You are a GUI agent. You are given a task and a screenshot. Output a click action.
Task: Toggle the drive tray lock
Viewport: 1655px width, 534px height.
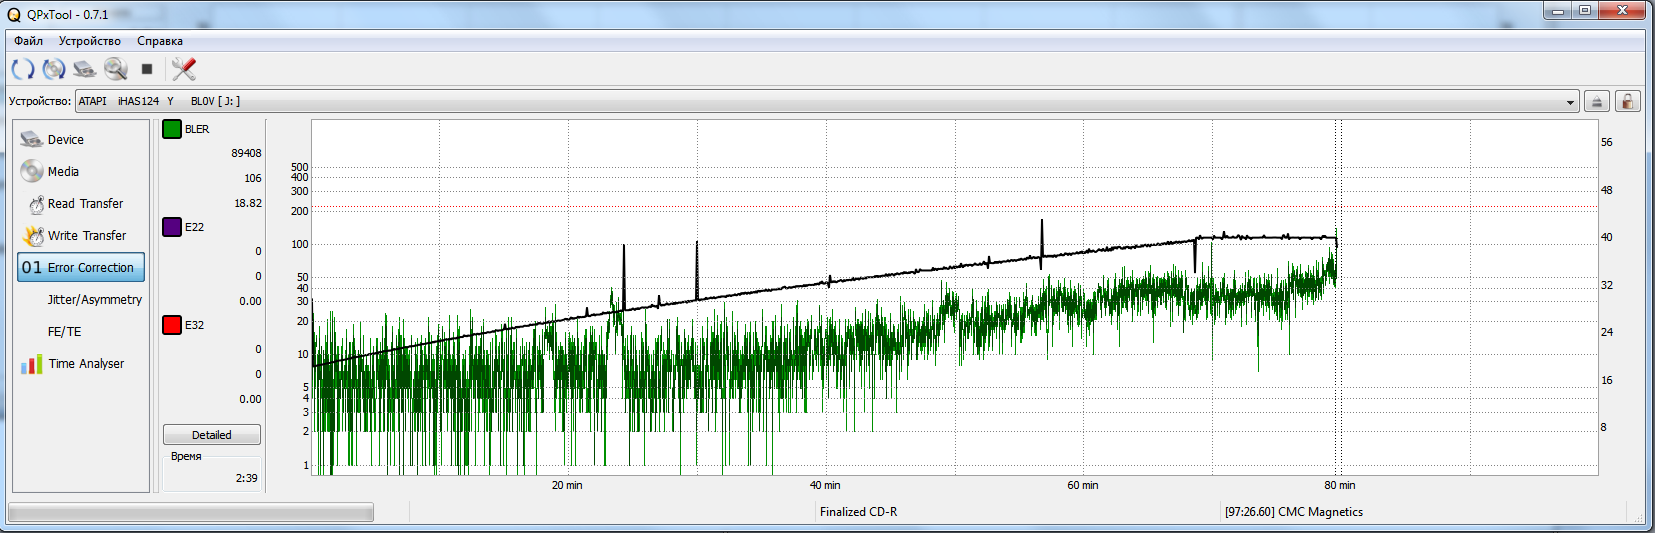(1627, 102)
